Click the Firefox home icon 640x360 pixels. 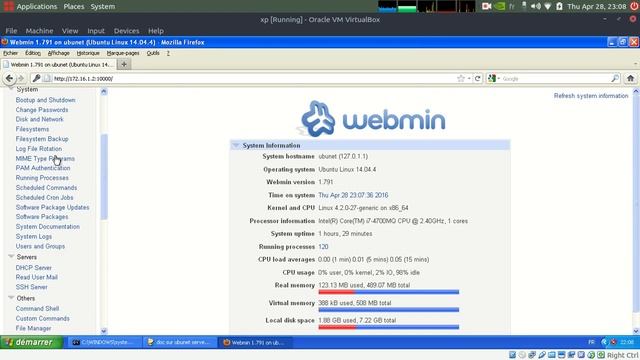(x=630, y=78)
